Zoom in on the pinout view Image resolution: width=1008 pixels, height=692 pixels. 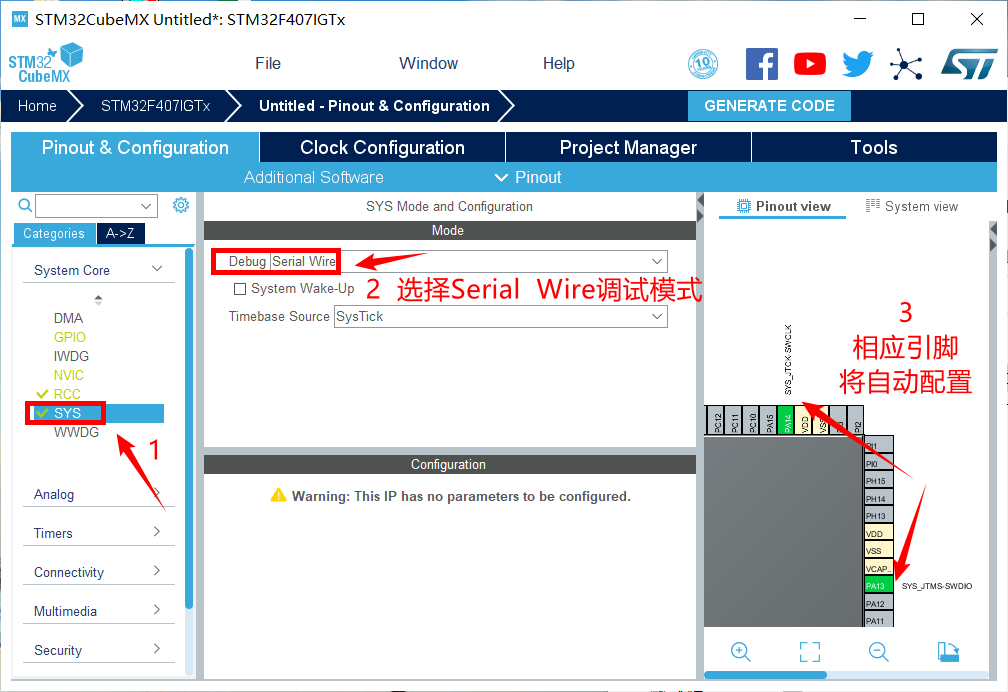click(x=741, y=652)
